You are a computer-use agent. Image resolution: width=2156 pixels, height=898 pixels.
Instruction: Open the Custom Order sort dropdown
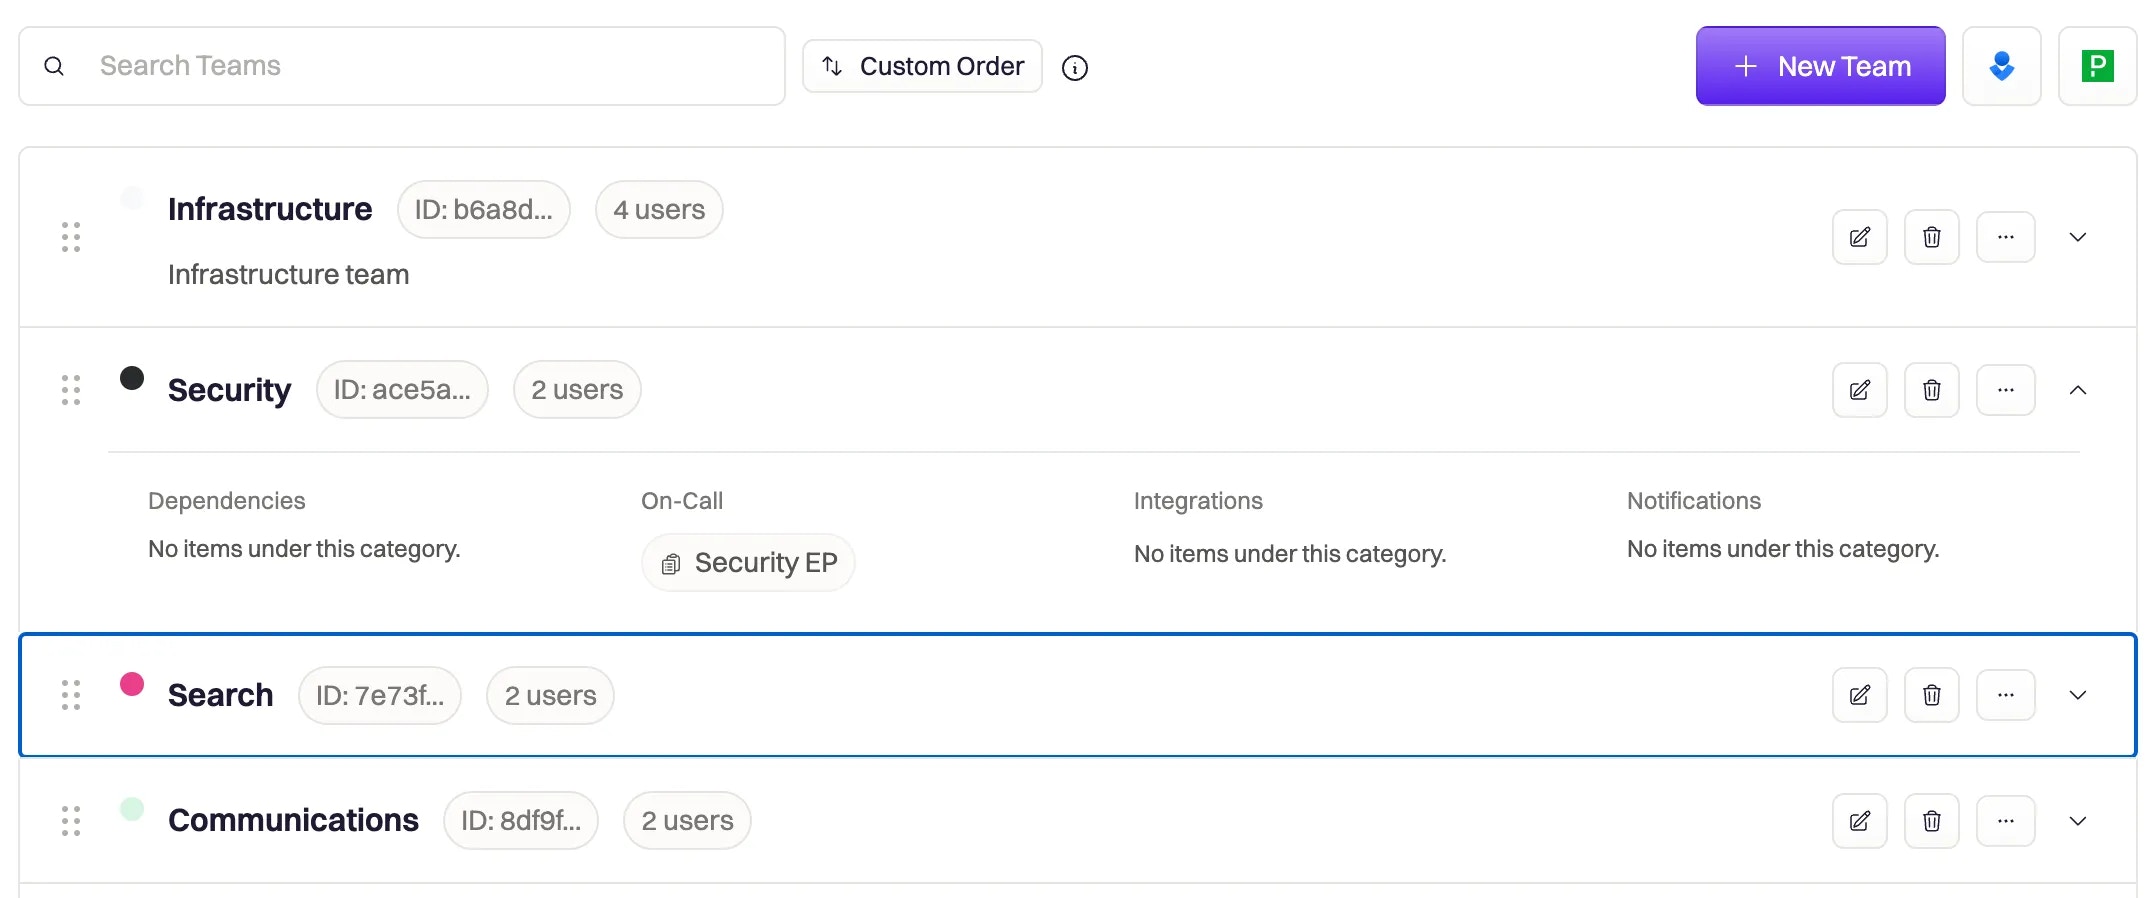tap(922, 66)
